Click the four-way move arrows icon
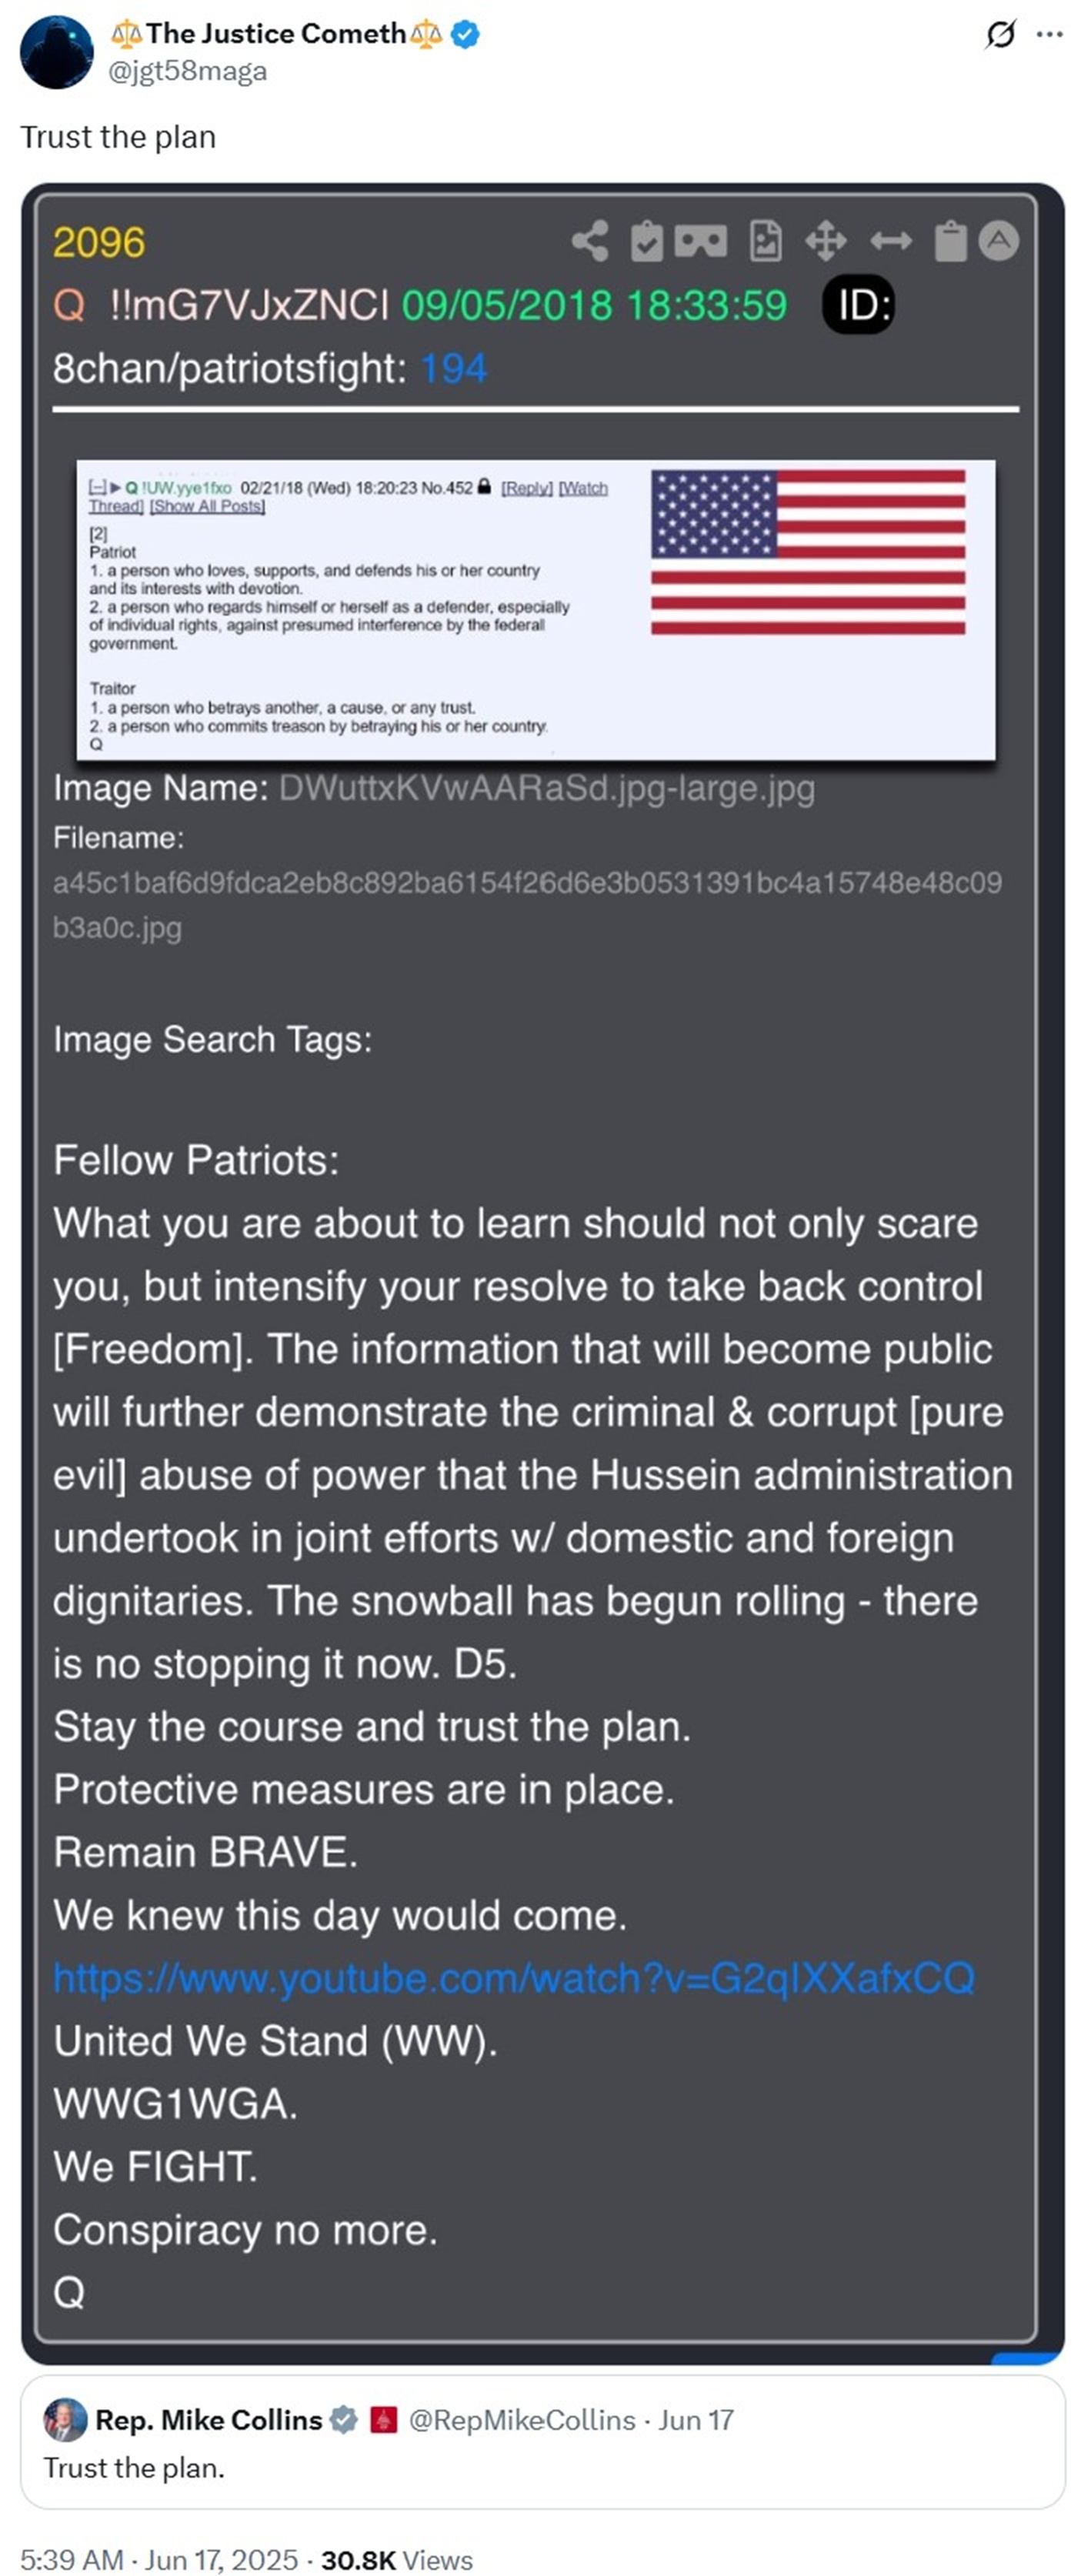Screen dimensions: 1081x2576 click(826, 241)
